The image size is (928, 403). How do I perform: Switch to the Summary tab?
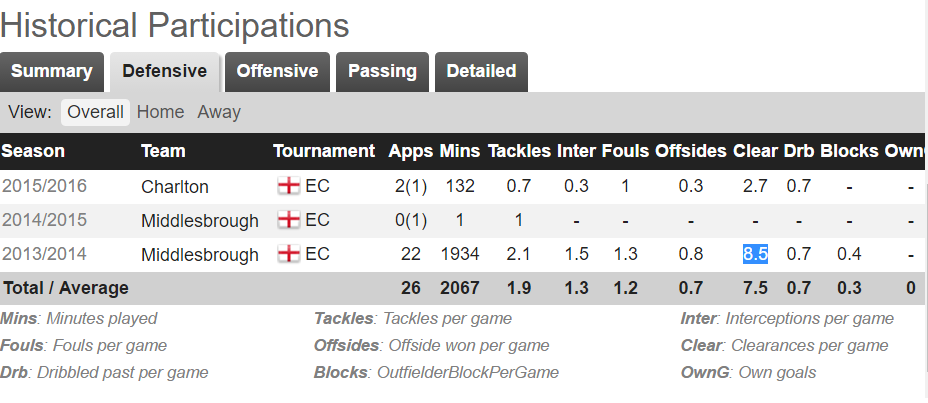(51, 72)
